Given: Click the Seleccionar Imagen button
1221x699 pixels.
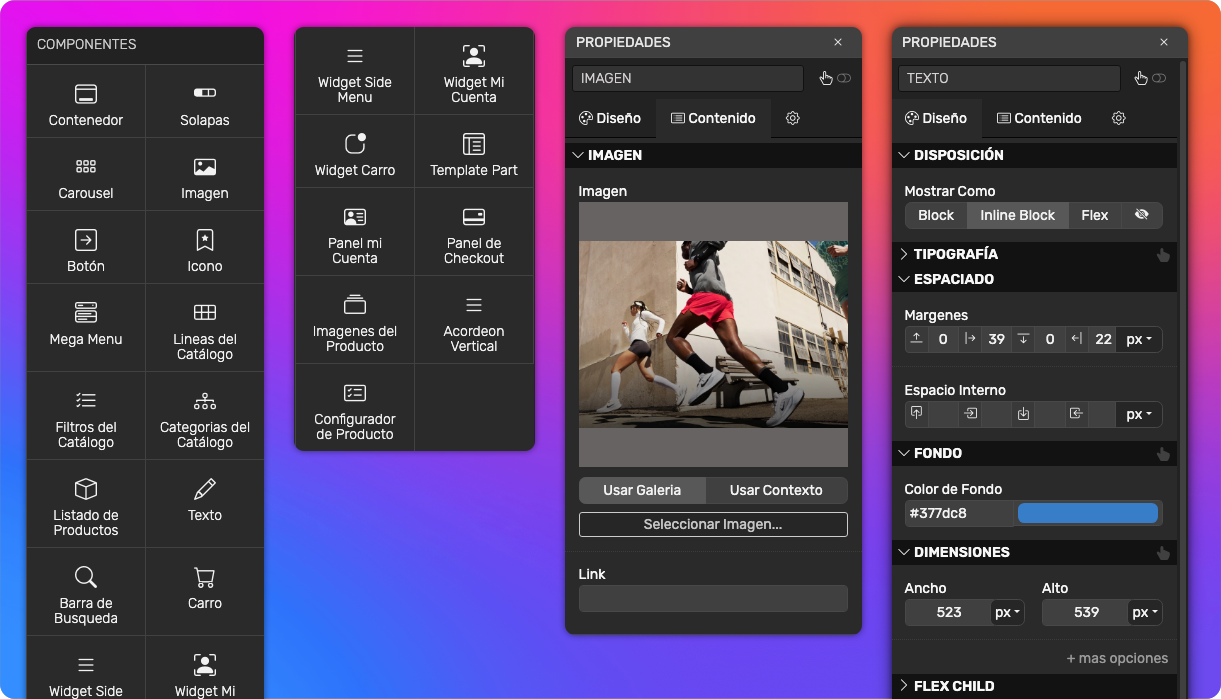Looking at the screenshot, I should pos(713,524).
